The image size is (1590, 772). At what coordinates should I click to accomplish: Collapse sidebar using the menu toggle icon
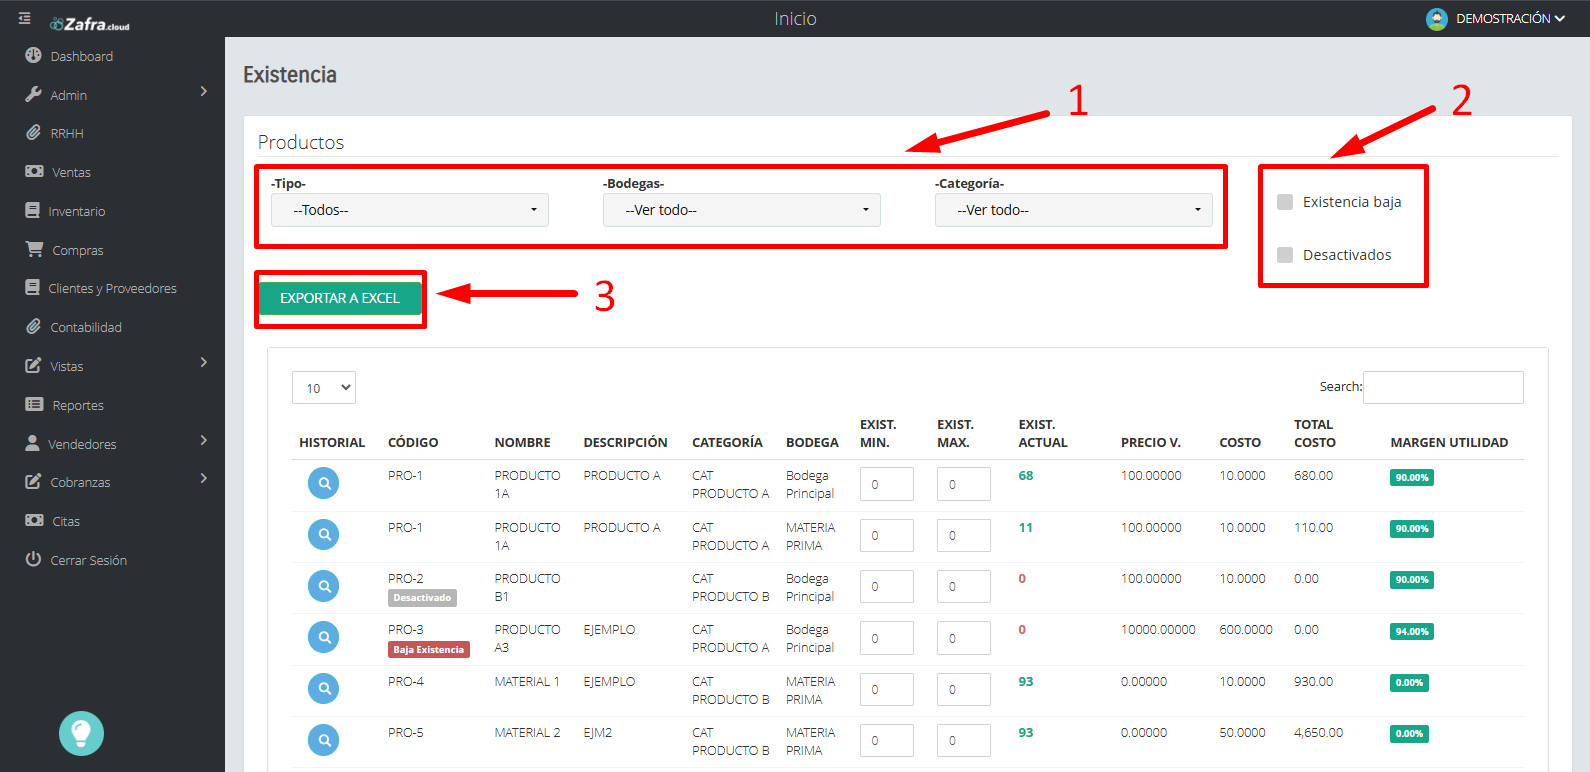[24, 19]
